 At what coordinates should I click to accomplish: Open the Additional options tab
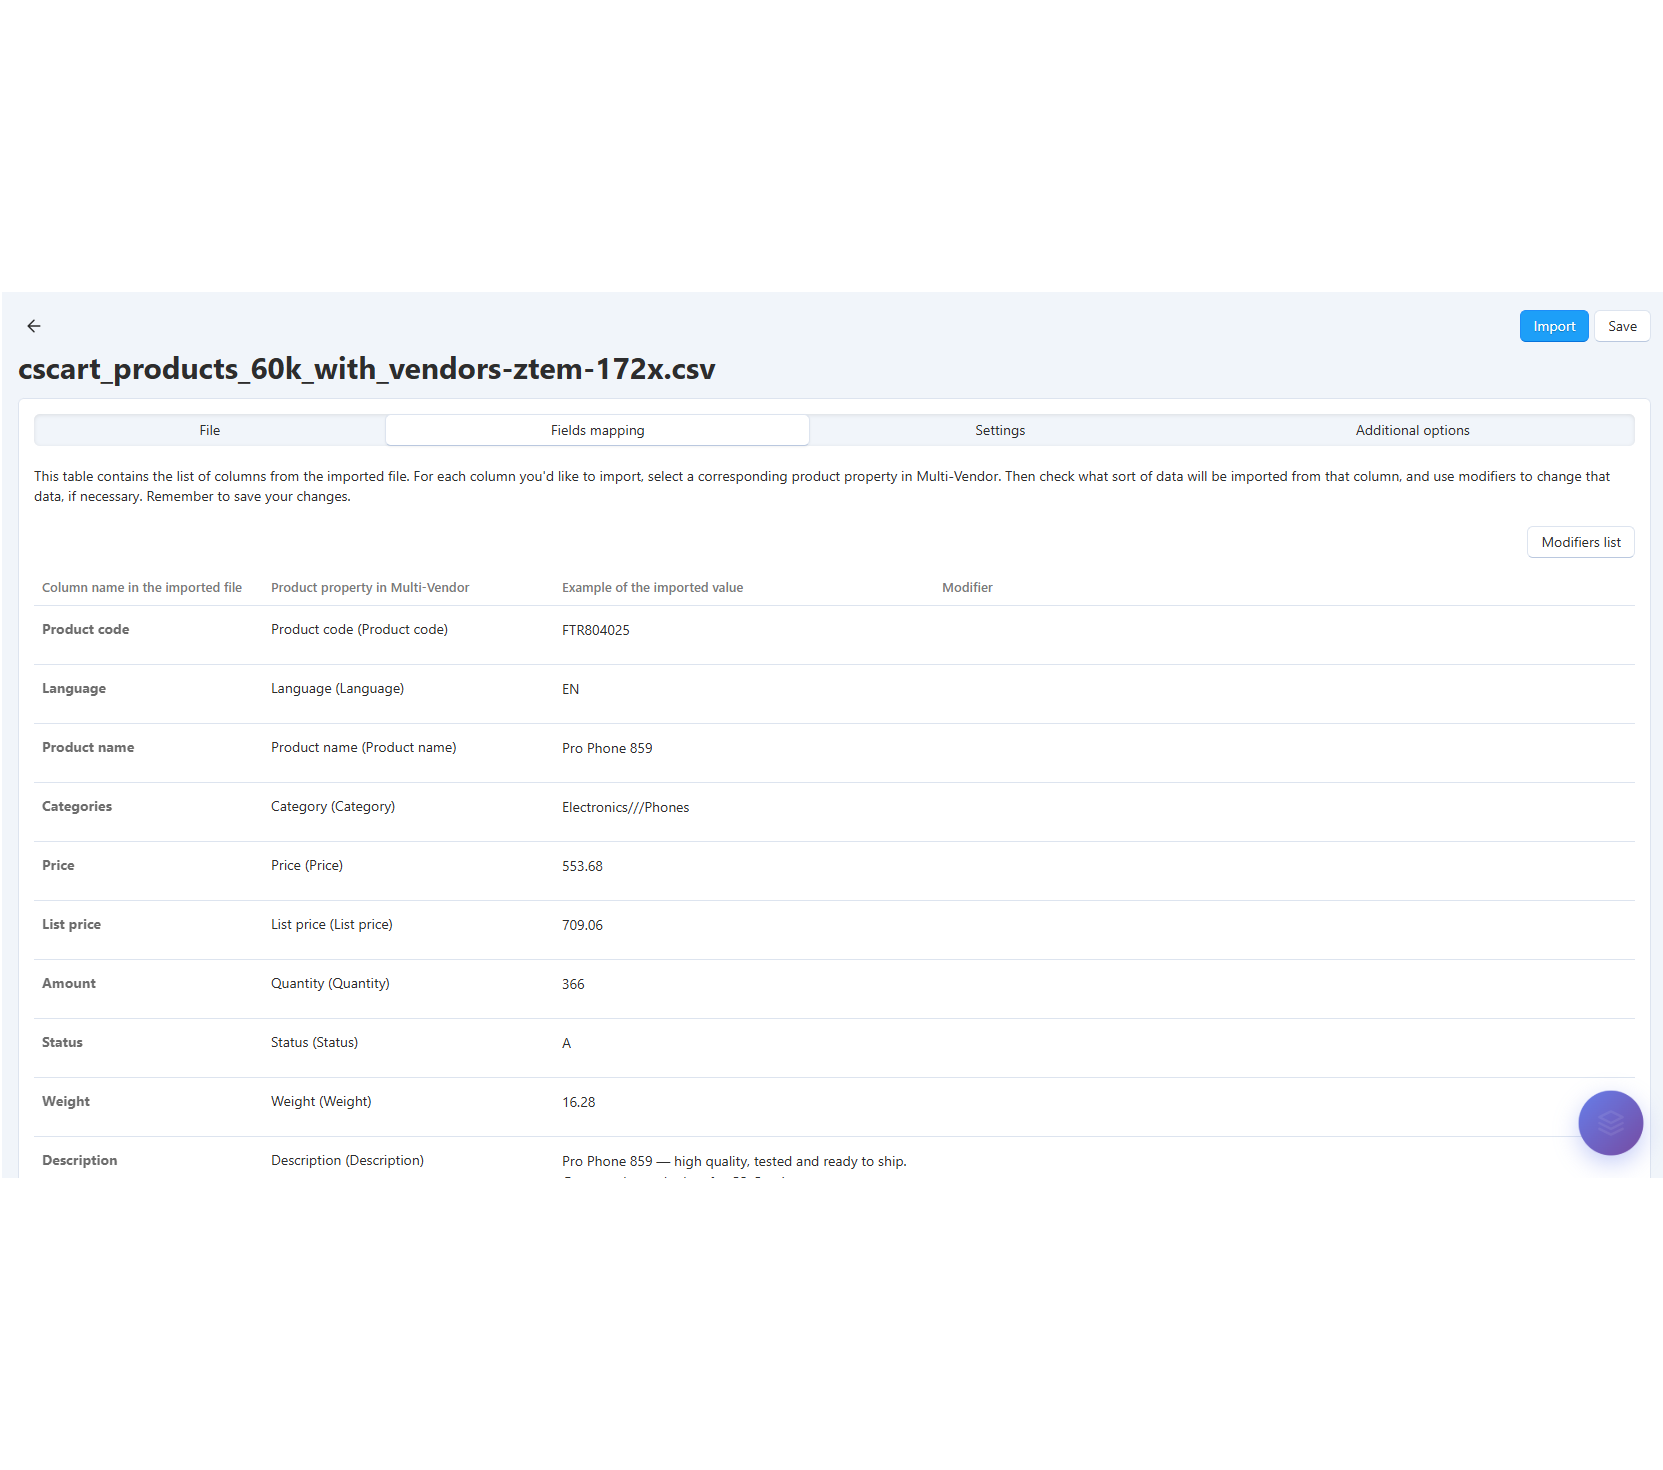pos(1412,430)
